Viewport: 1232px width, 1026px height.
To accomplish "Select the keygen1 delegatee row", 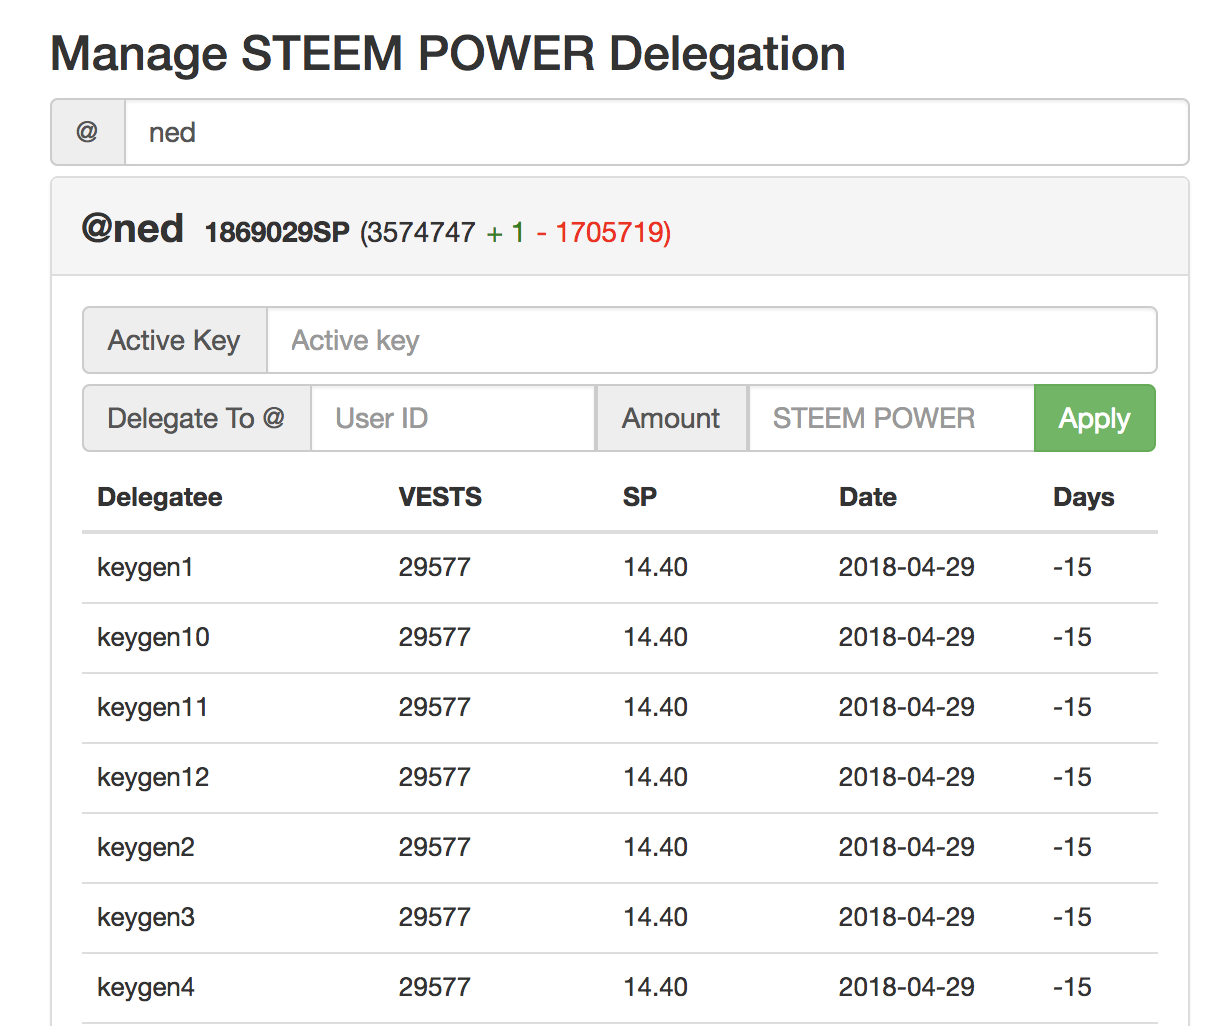I will click(x=145, y=567).
